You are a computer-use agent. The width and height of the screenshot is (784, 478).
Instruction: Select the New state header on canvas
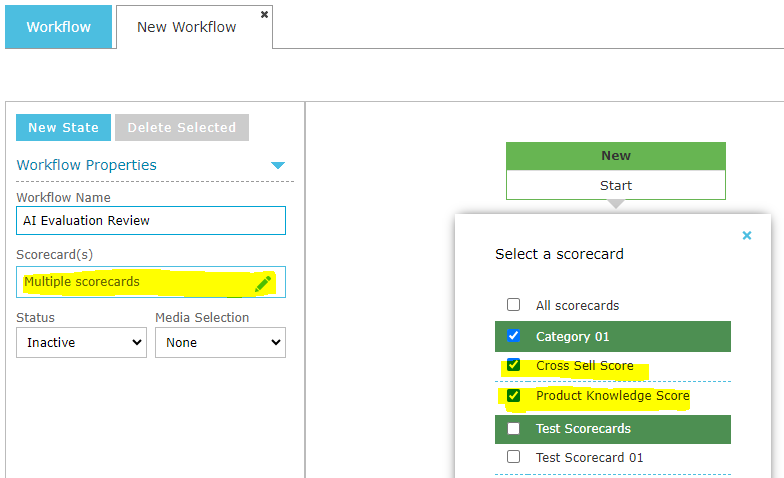(616, 156)
